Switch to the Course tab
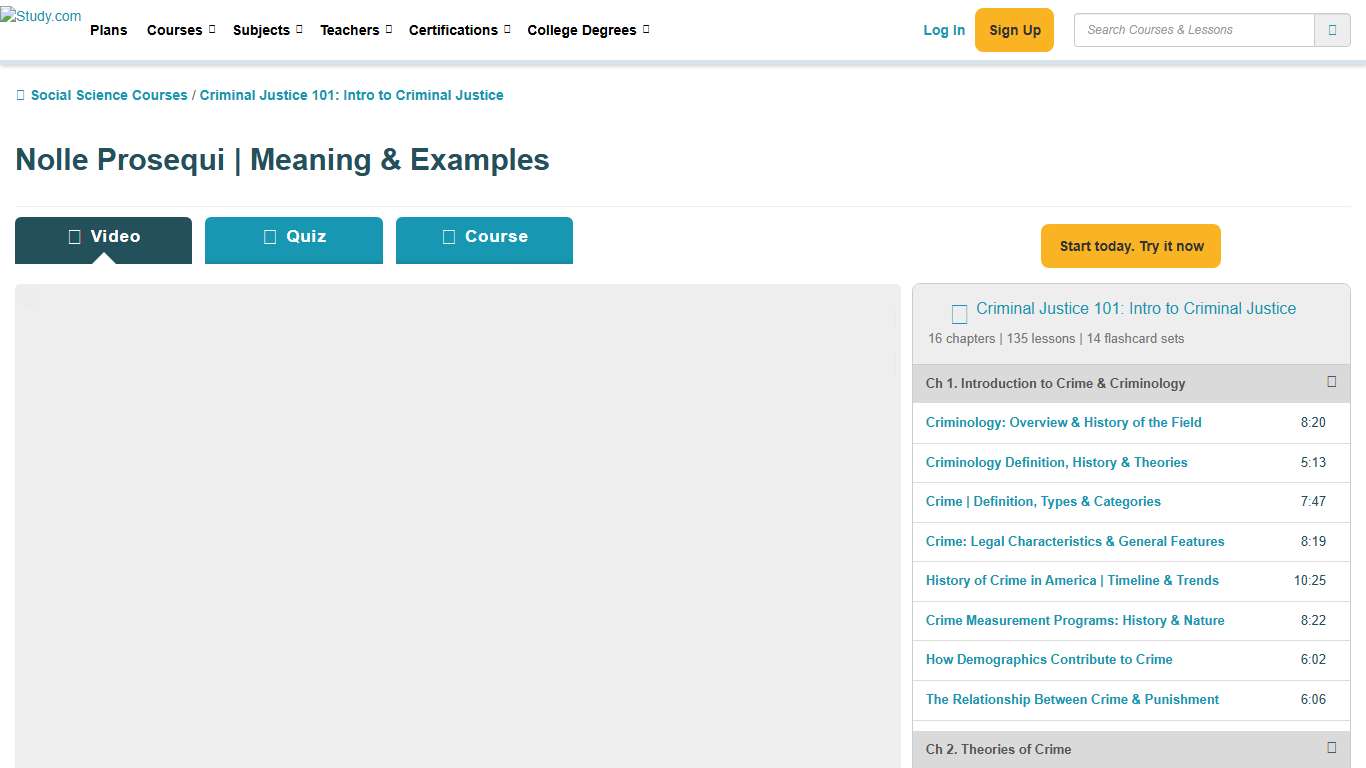1366x768 pixels. point(484,238)
